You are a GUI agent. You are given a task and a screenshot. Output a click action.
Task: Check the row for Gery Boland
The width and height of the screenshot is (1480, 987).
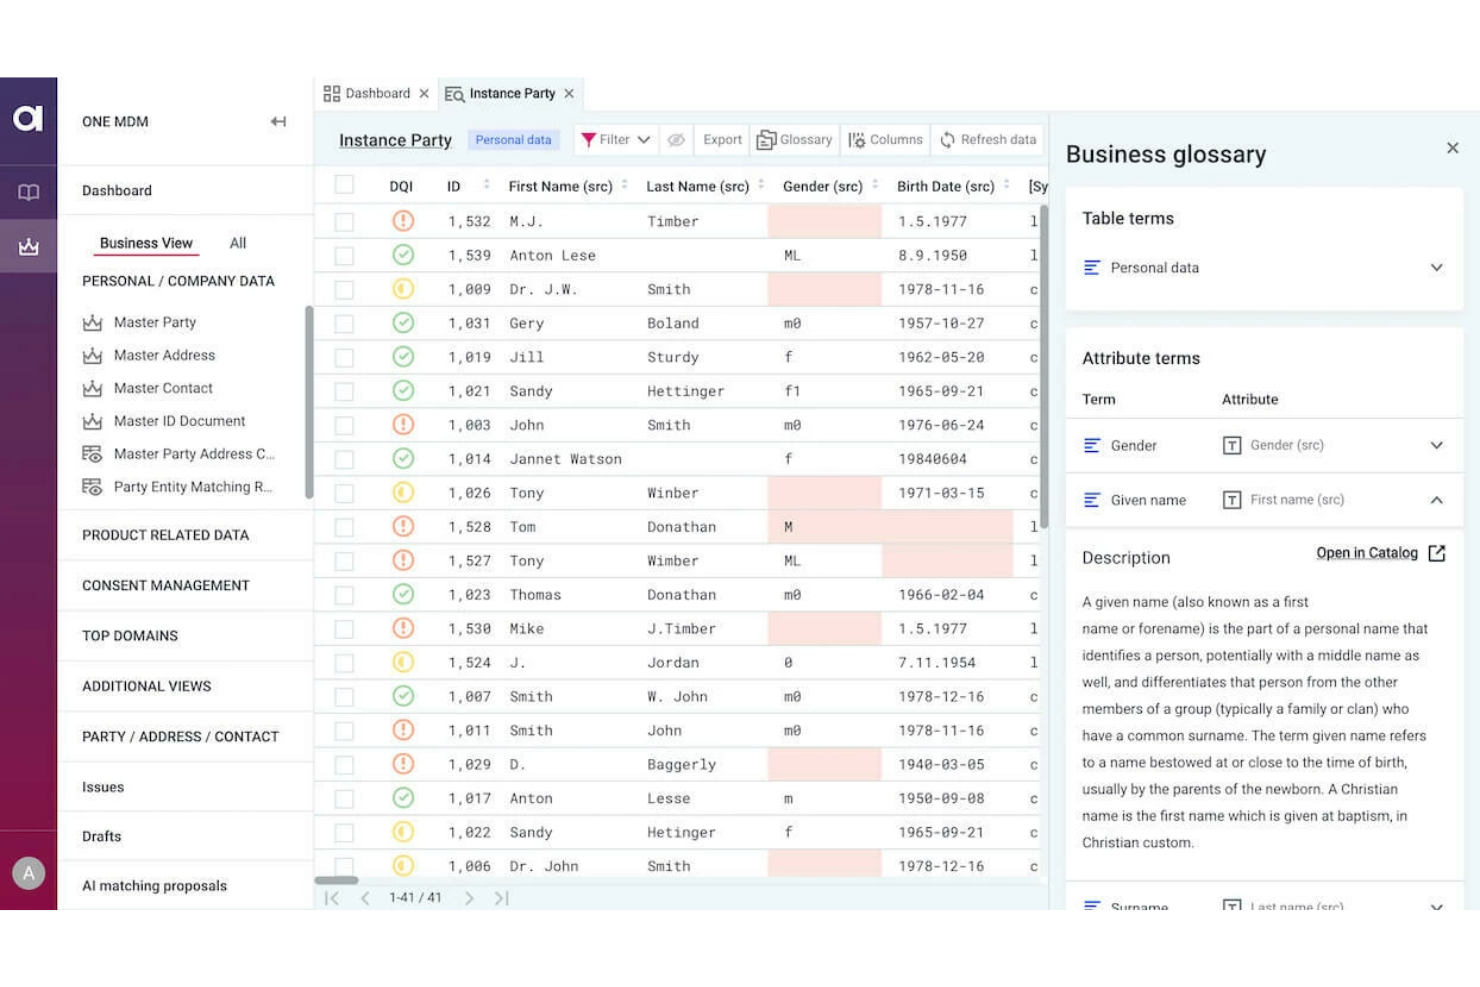click(344, 323)
